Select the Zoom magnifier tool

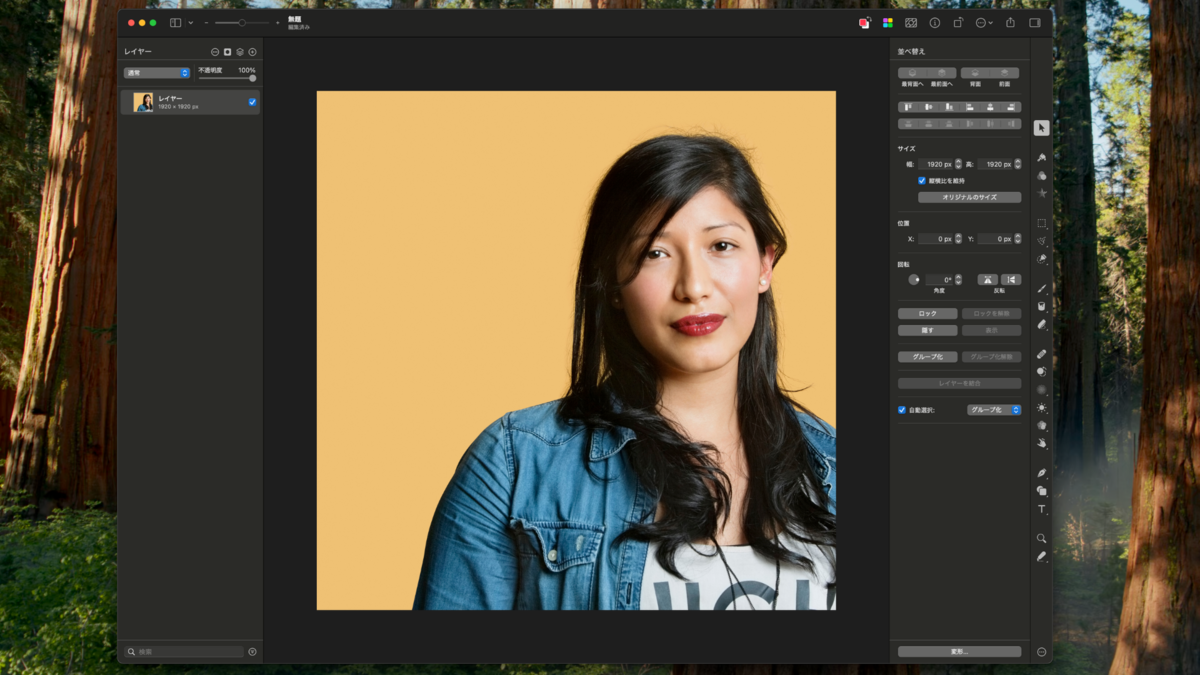pos(1041,538)
